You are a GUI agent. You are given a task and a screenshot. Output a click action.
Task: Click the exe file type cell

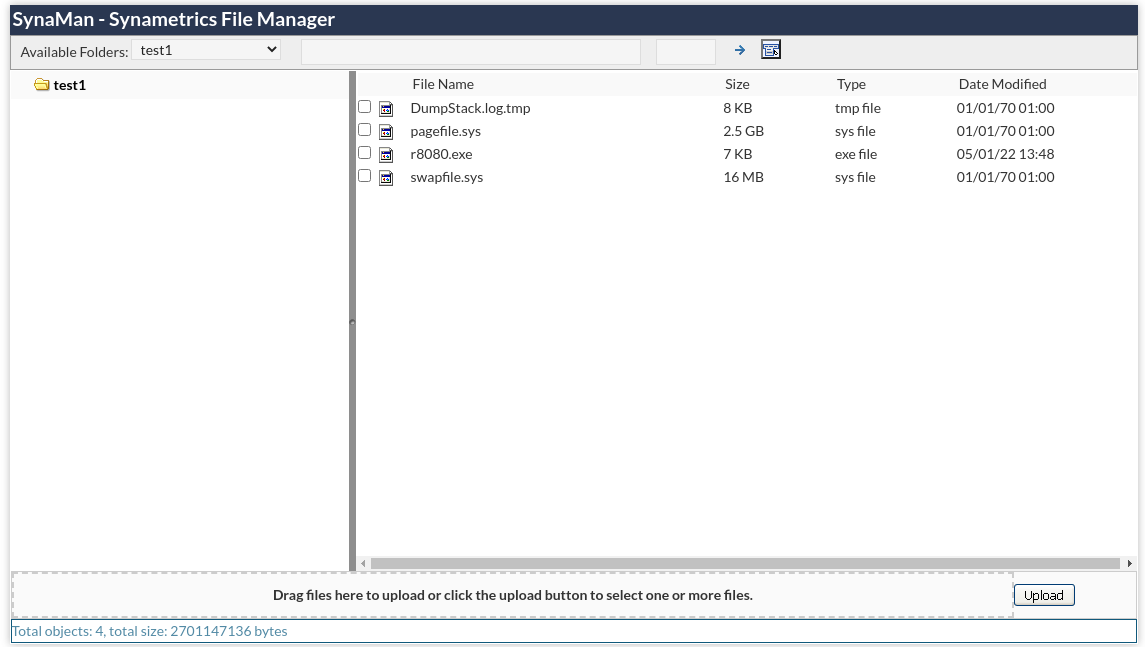856,154
